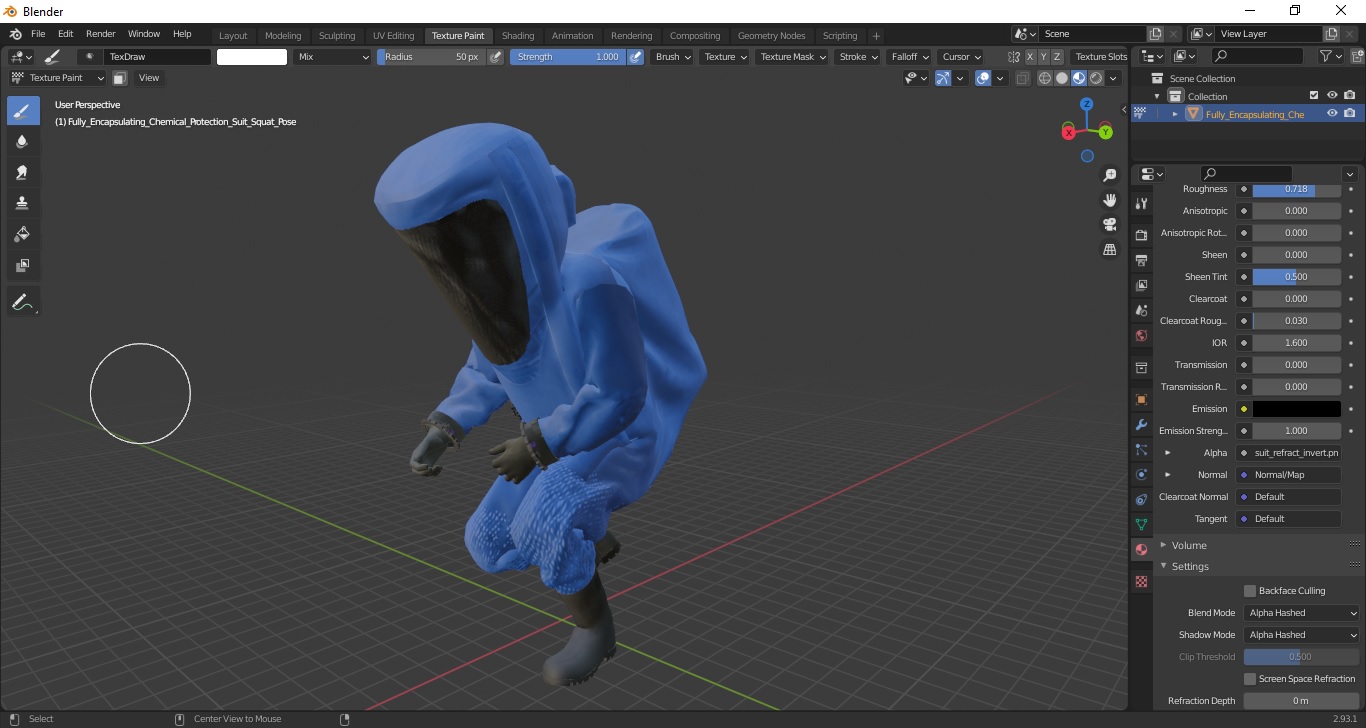Select the Fill bucket tool
The width and height of the screenshot is (1366, 728).
pyautogui.click(x=23, y=234)
